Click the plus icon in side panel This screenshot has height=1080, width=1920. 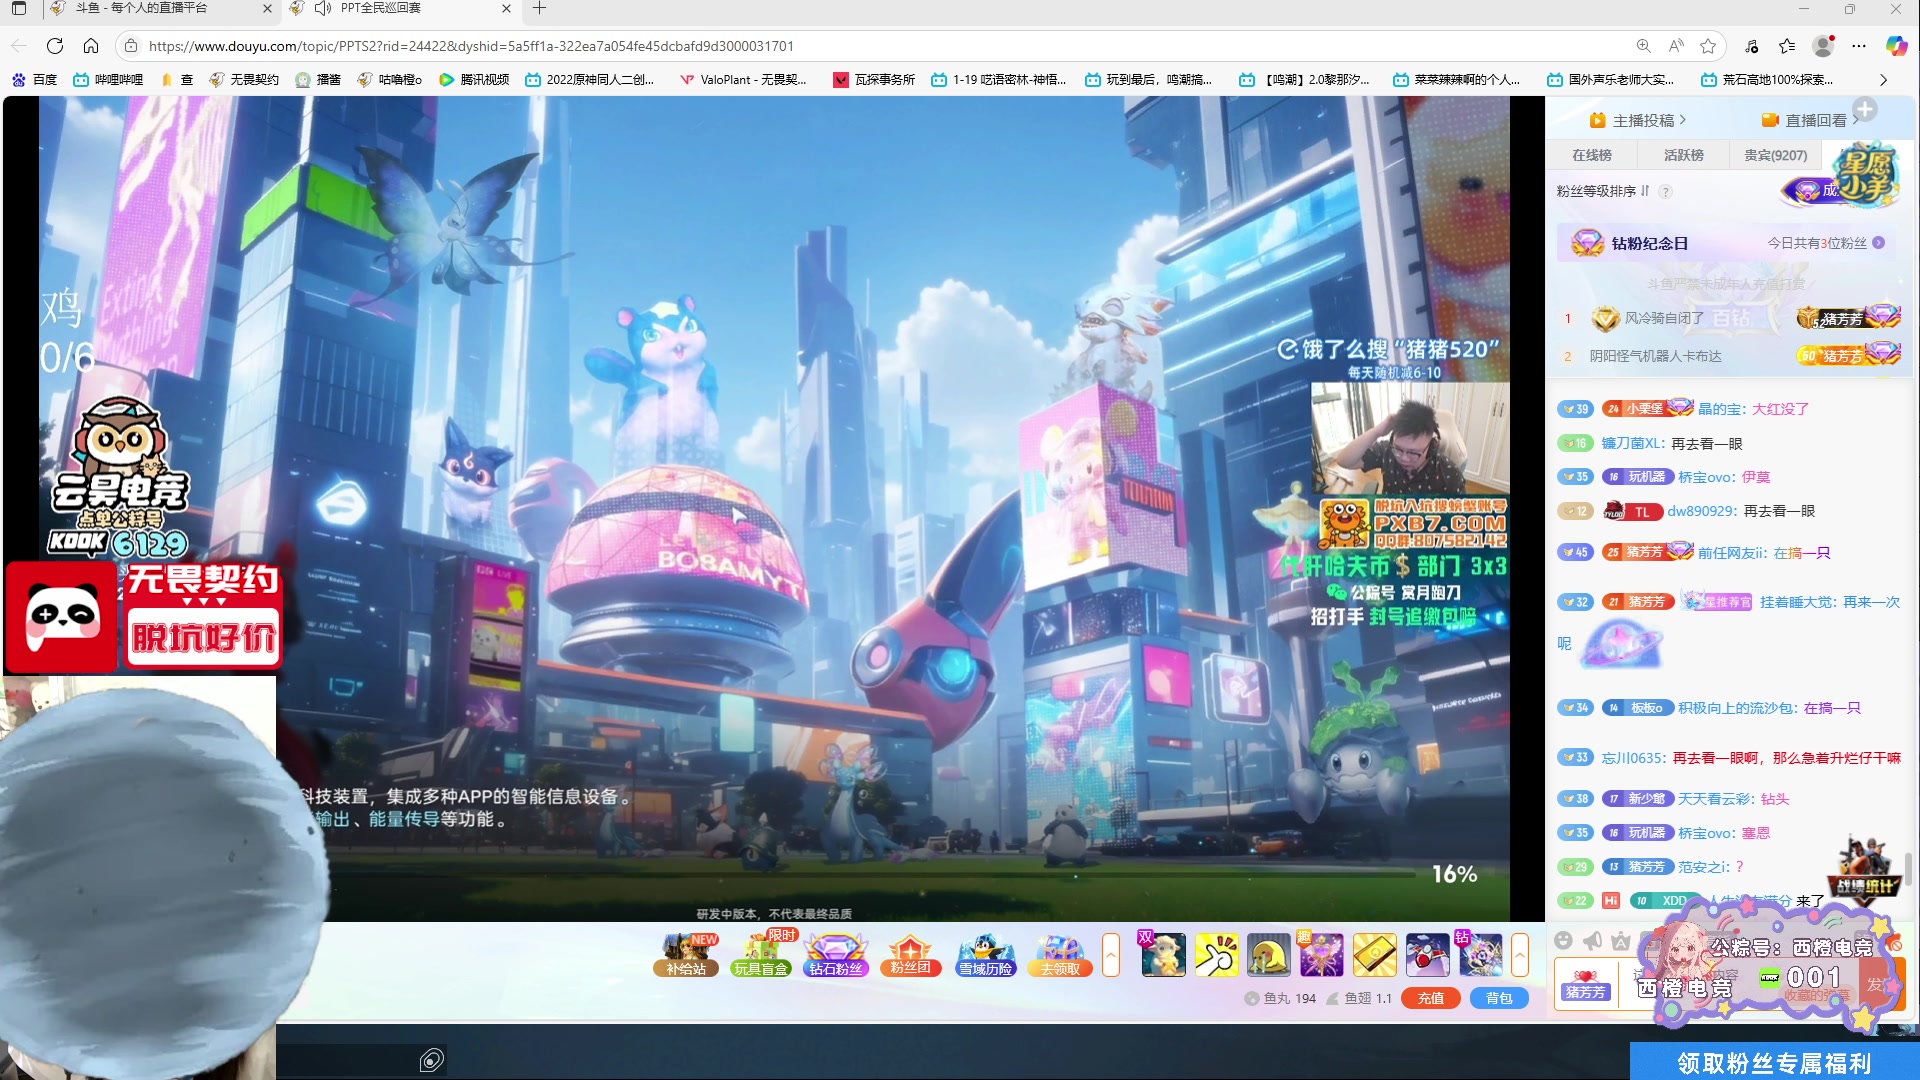(x=1864, y=109)
